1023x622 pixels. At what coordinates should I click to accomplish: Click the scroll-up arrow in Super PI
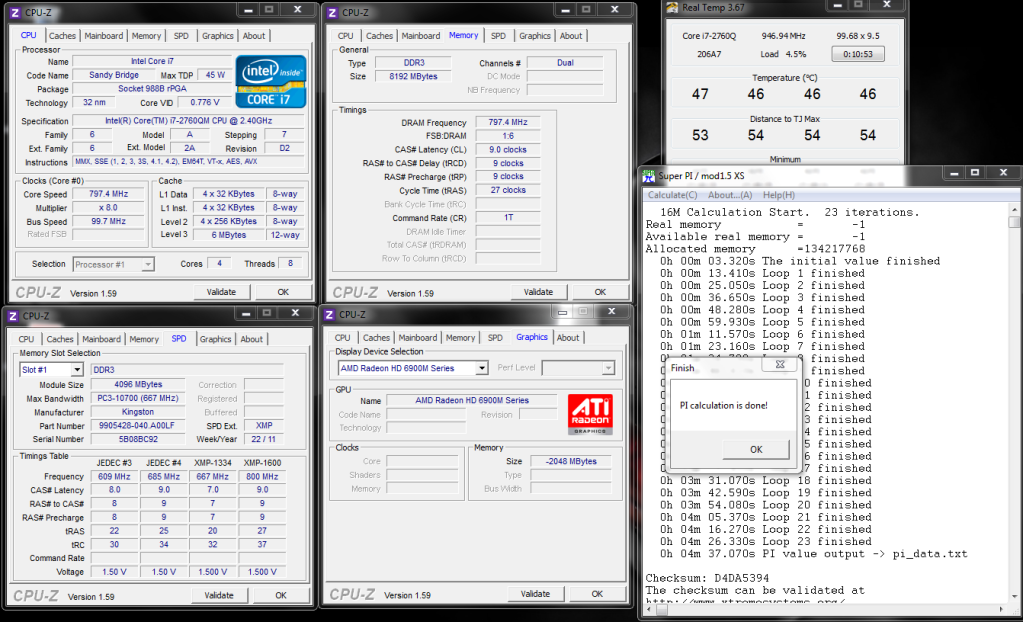[1014, 209]
